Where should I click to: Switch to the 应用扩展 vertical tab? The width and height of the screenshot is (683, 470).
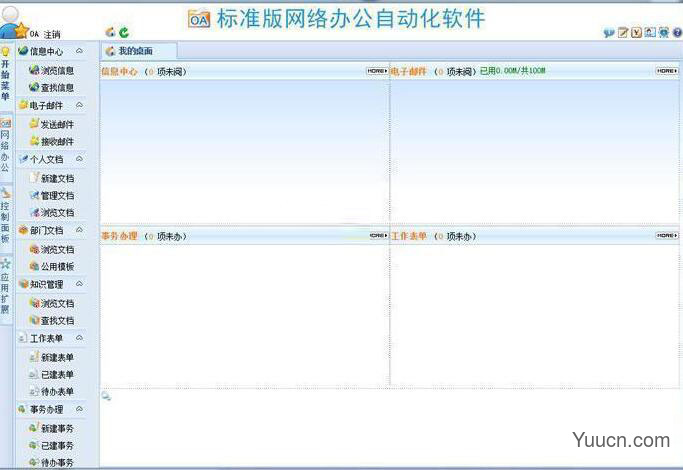pos(5,287)
